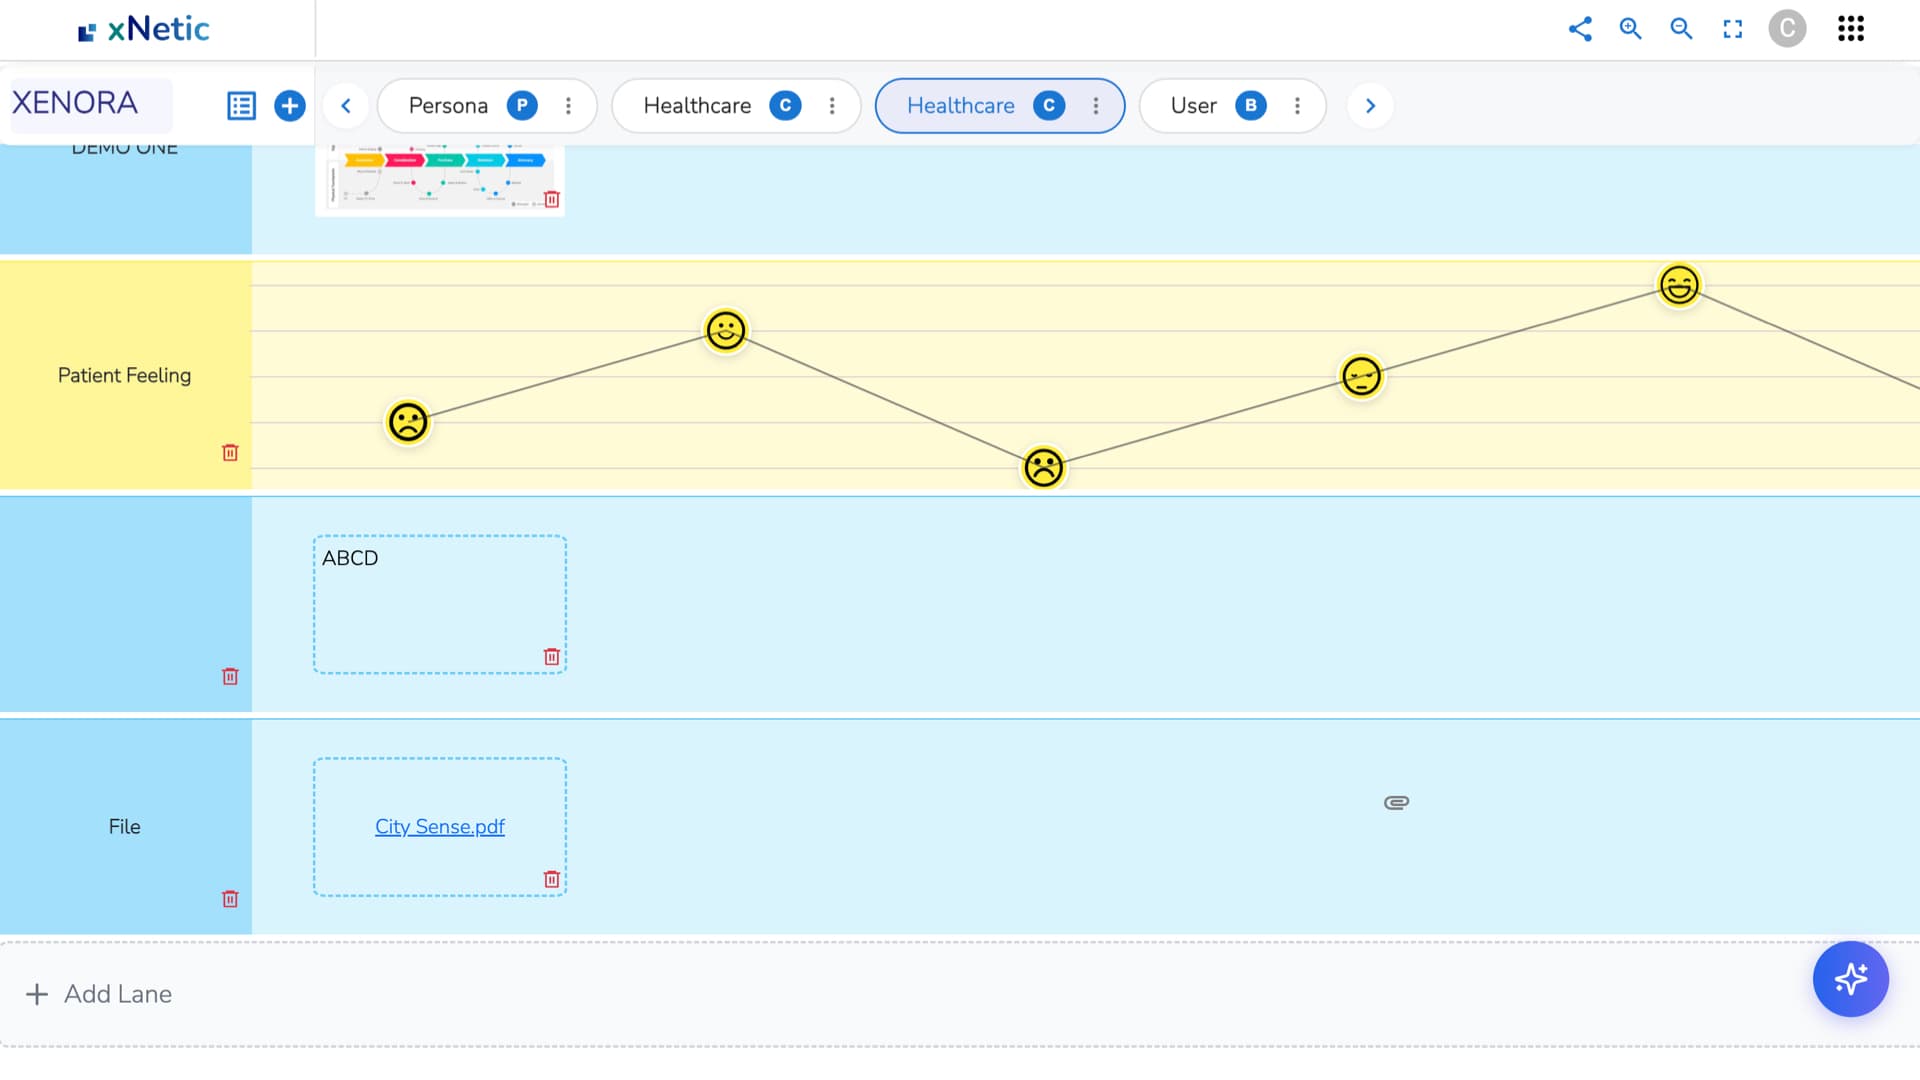Viewport: 1920px width, 1080px height.
Task: Select the laughing emoji marker on feeling chart
Action: [x=1679, y=285]
